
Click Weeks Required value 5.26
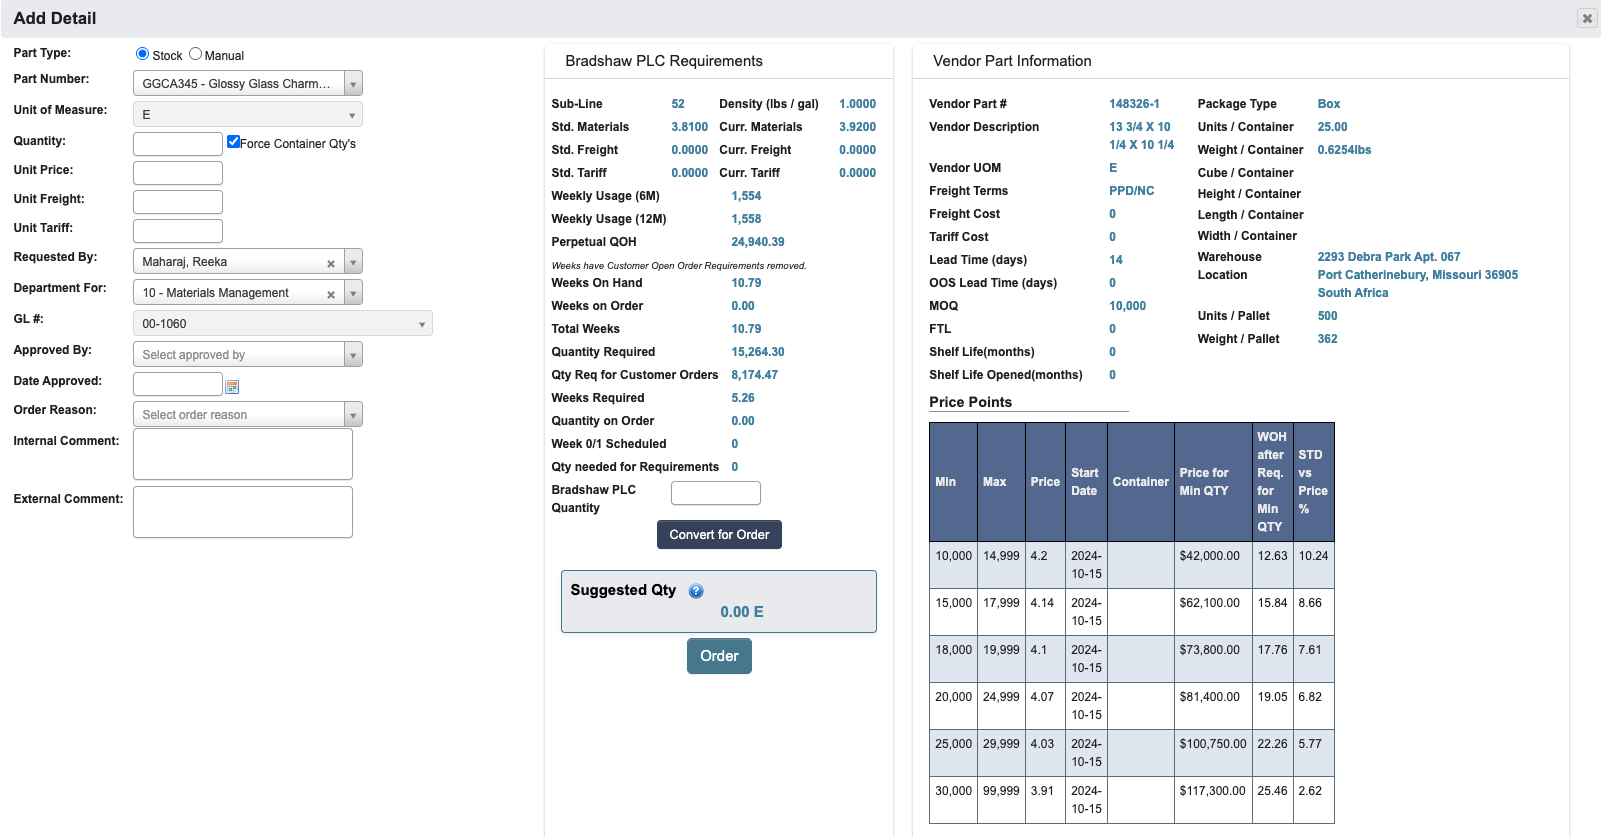point(743,398)
